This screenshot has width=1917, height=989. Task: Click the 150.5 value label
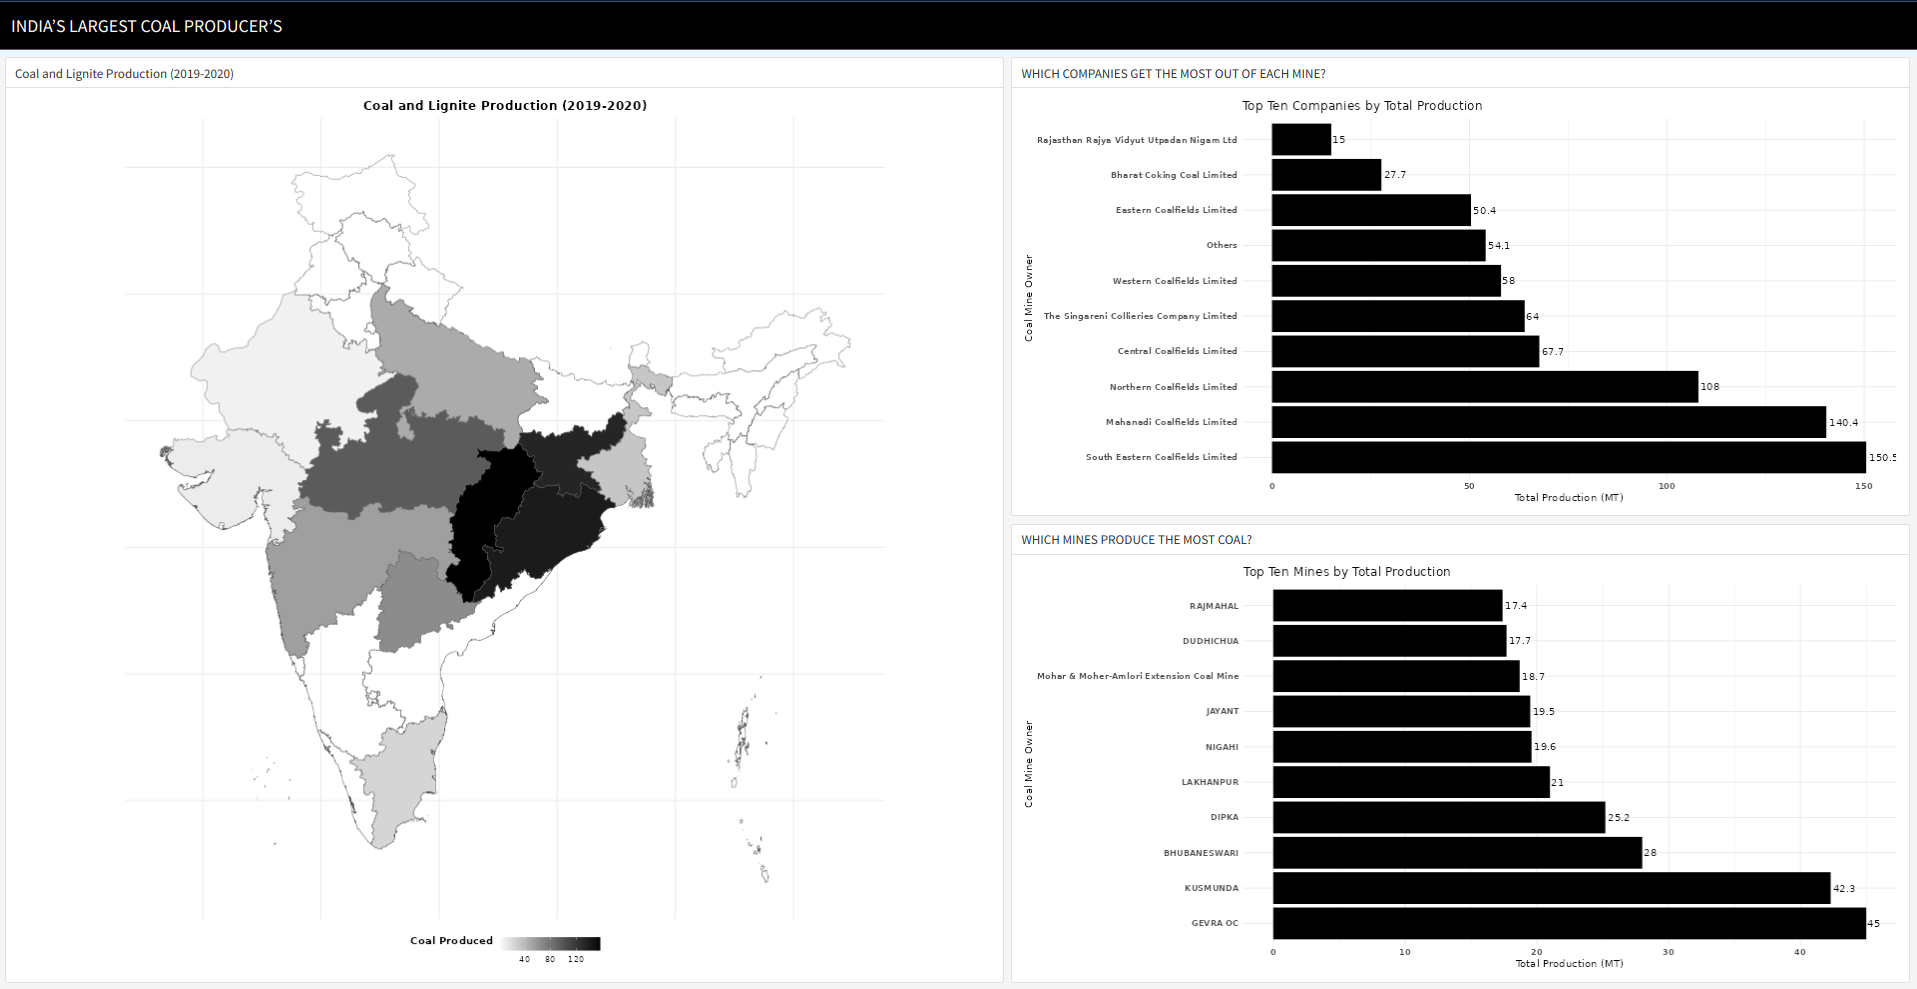(1882, 457)
